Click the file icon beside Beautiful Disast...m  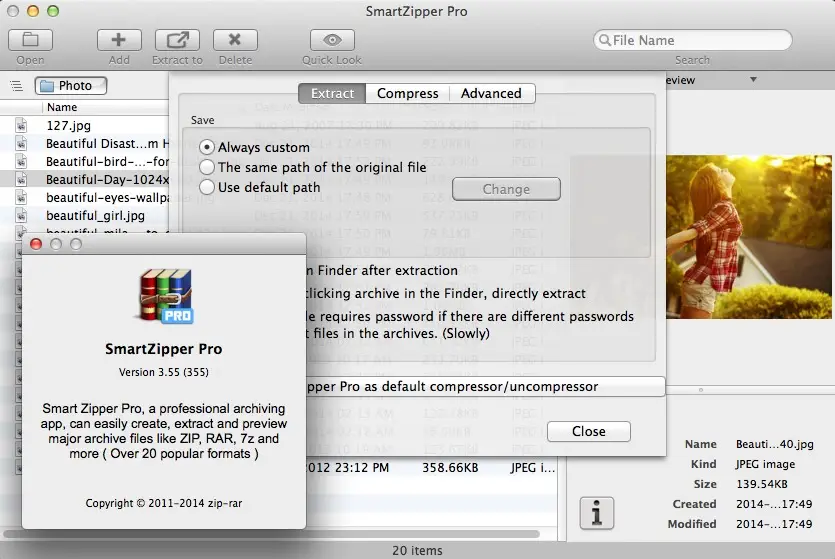coord(21,144)
